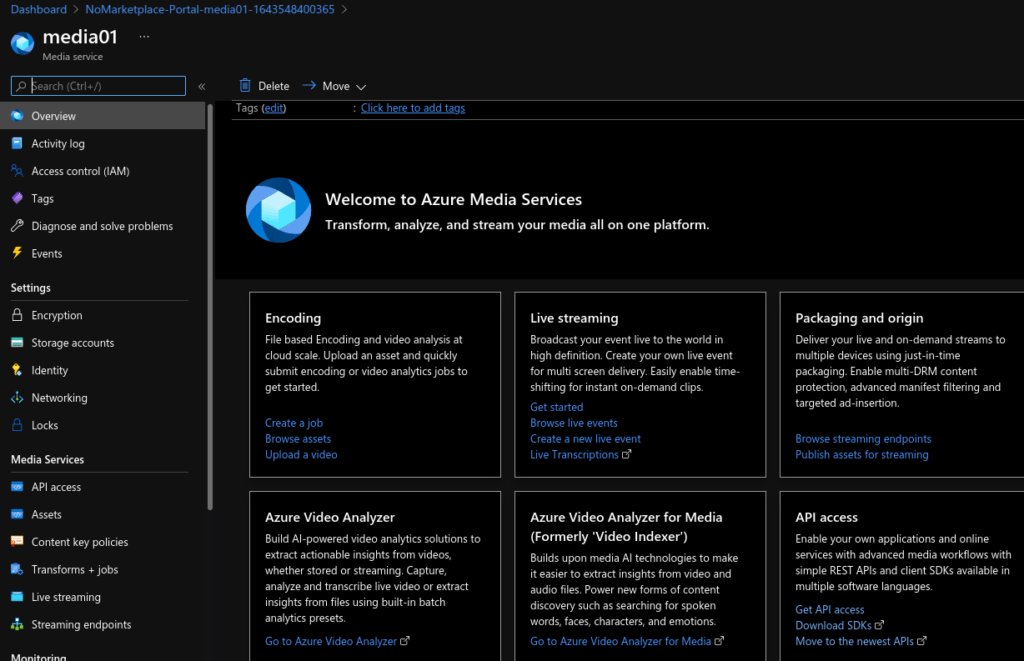Click Publish assets for streaming link
The image size is (1024, 661).
click(861, 454)
